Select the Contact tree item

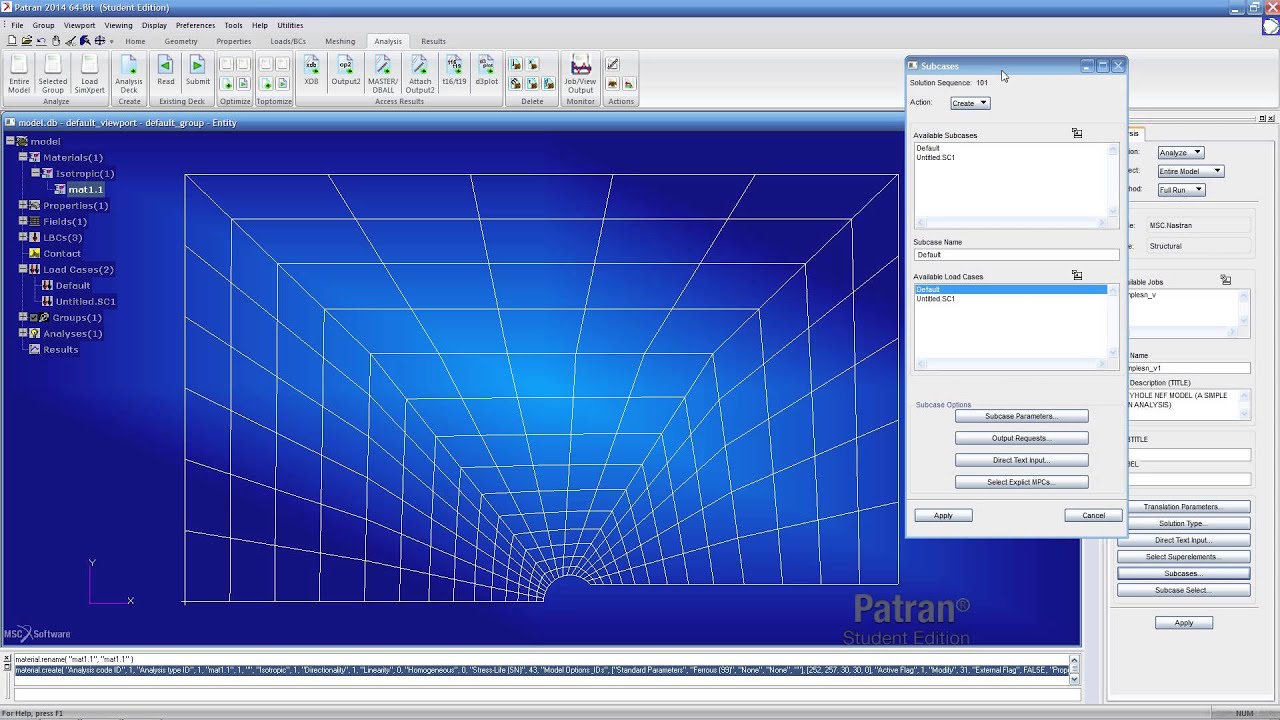point(62,253)
